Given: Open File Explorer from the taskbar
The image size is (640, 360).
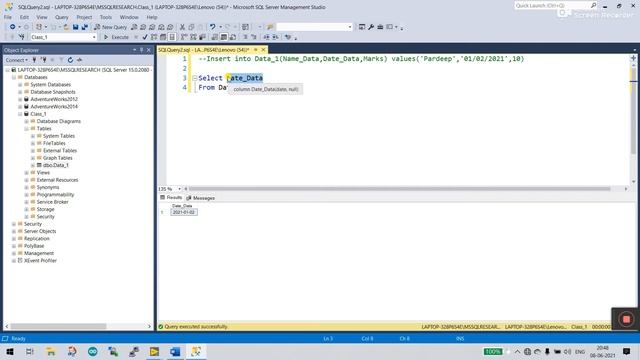Looking at the screenshot, I should (x=51, y=351).
